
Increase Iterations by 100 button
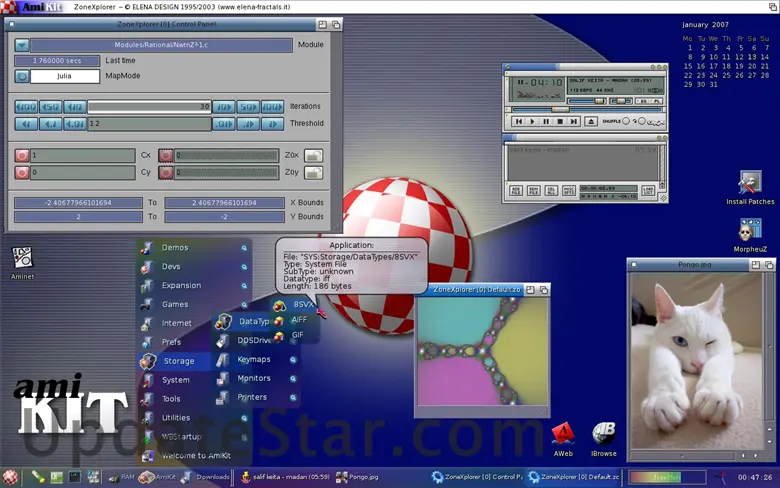pyautogui.click(x=272, y=107)
